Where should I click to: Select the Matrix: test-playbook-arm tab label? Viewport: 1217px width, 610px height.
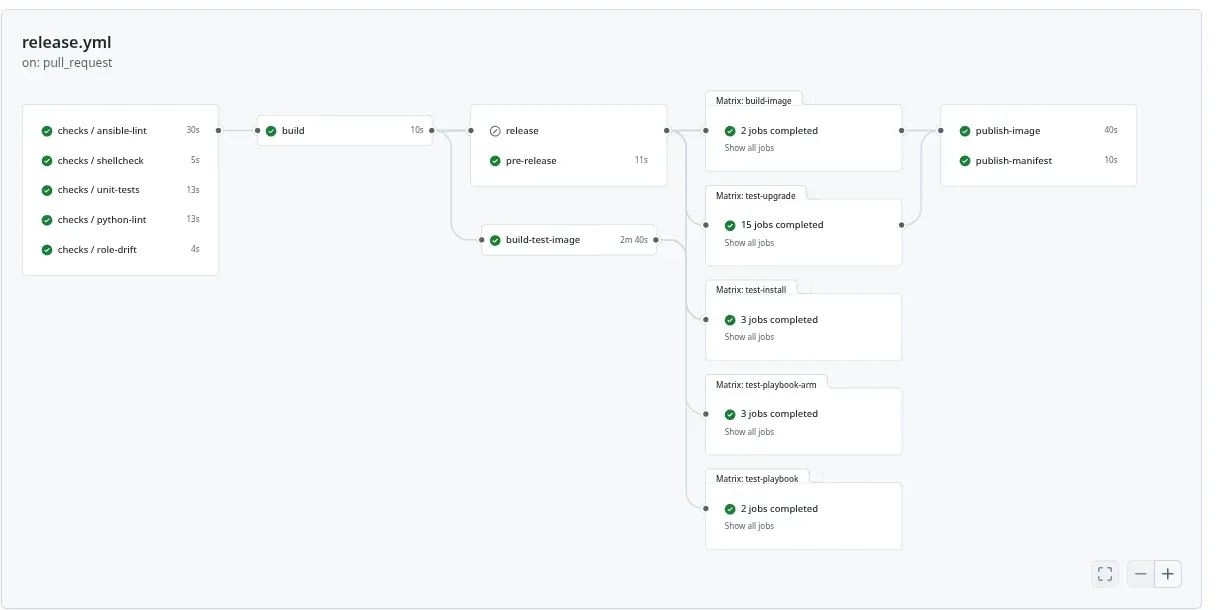tap(766, 385)
